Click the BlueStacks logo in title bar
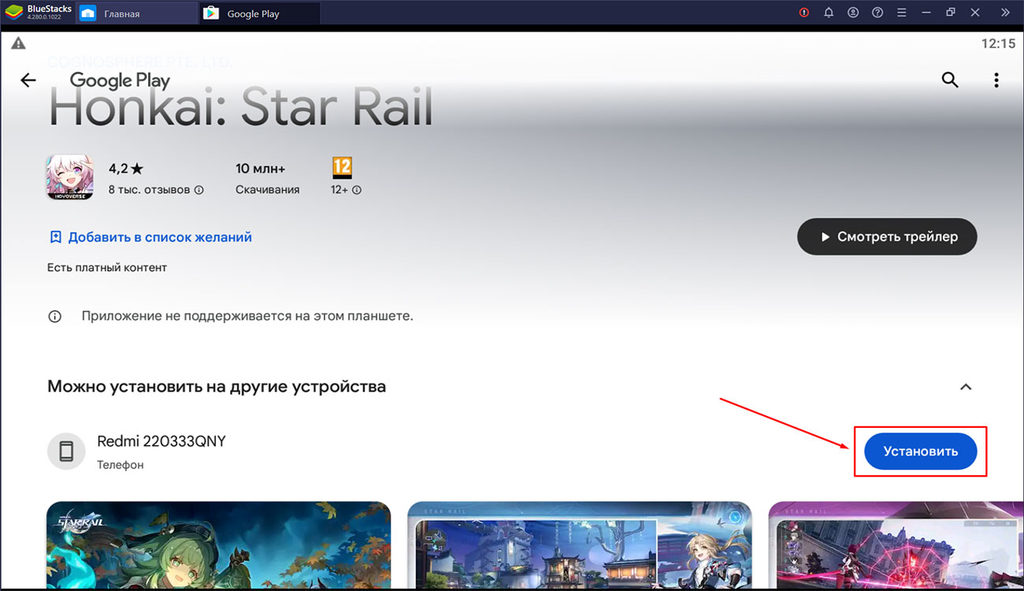Viewport: 1024px width, 591px height. coord(14,12)
